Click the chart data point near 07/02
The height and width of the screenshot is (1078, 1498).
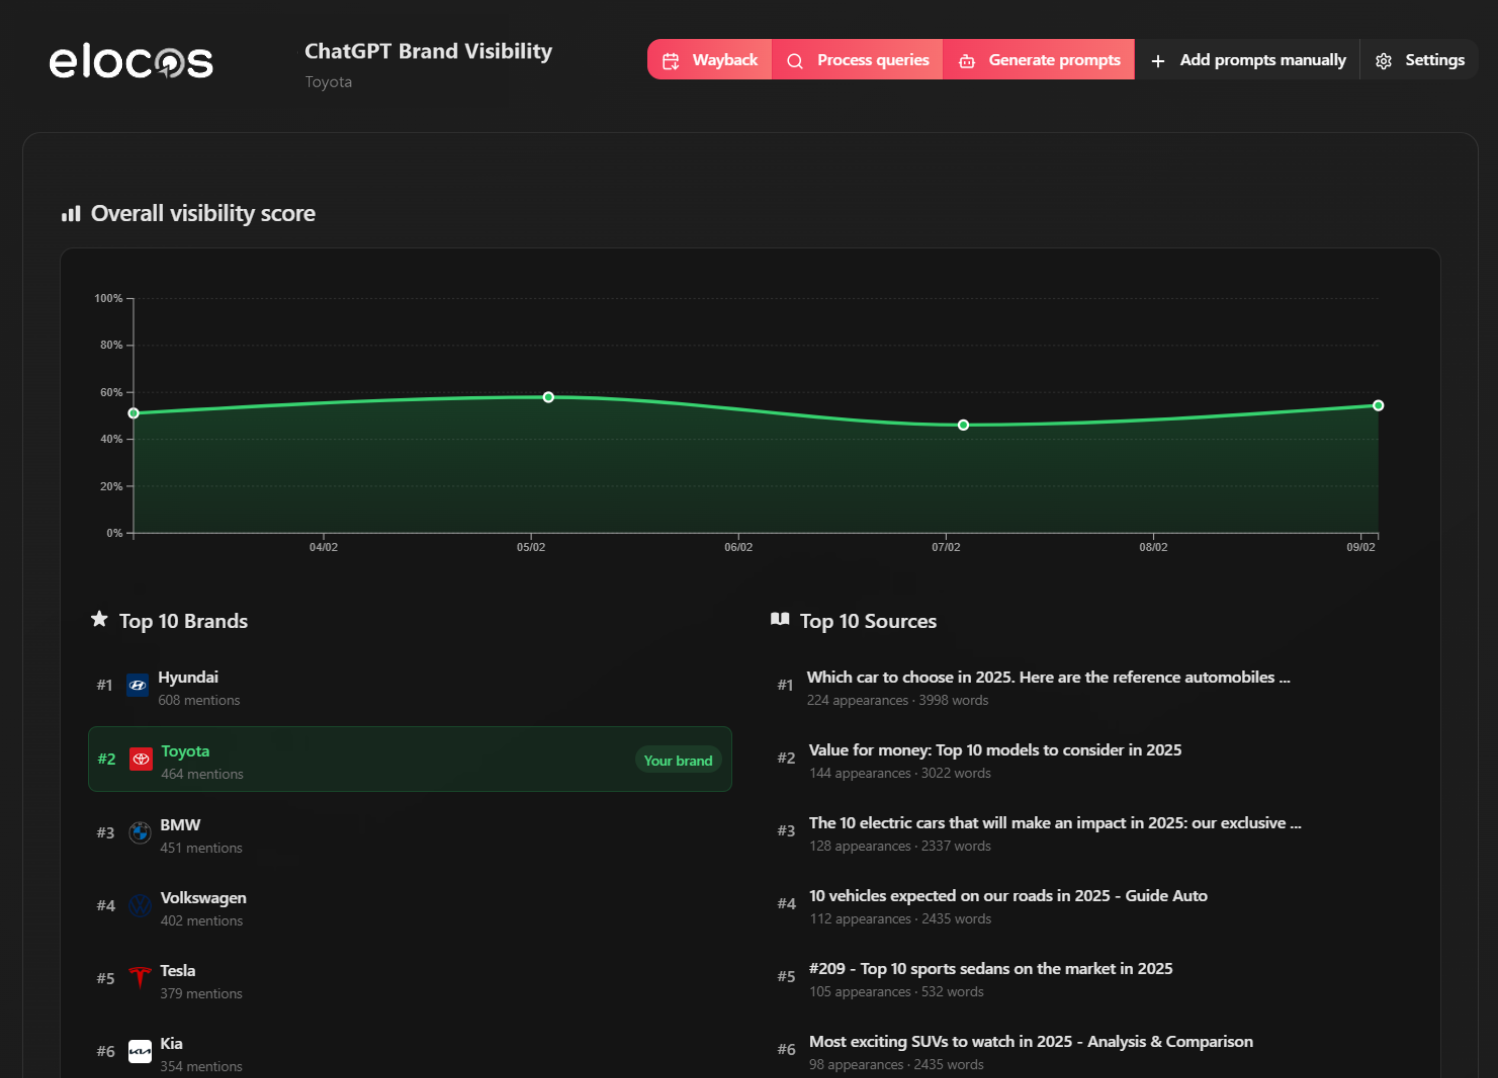963,425
